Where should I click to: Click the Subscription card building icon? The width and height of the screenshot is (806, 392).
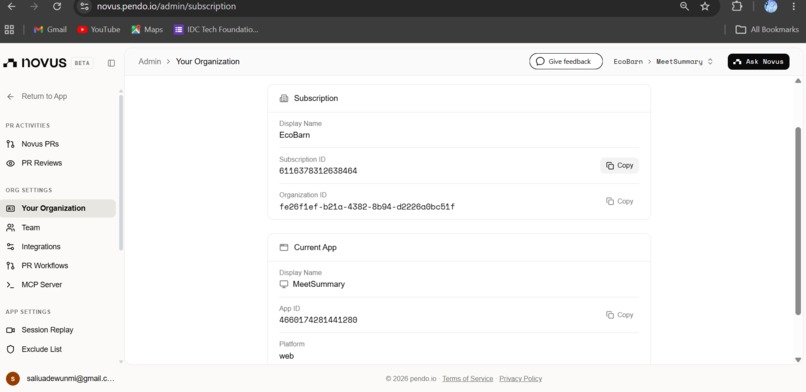pyautogui.click(x=284, y=98)
